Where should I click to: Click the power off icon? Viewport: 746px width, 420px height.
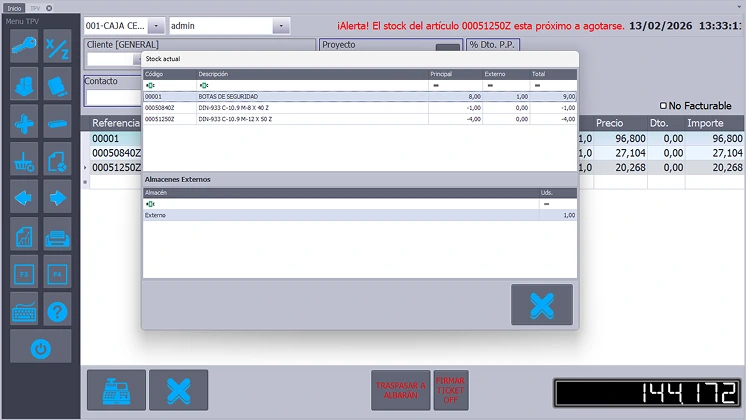coord(40,348)
